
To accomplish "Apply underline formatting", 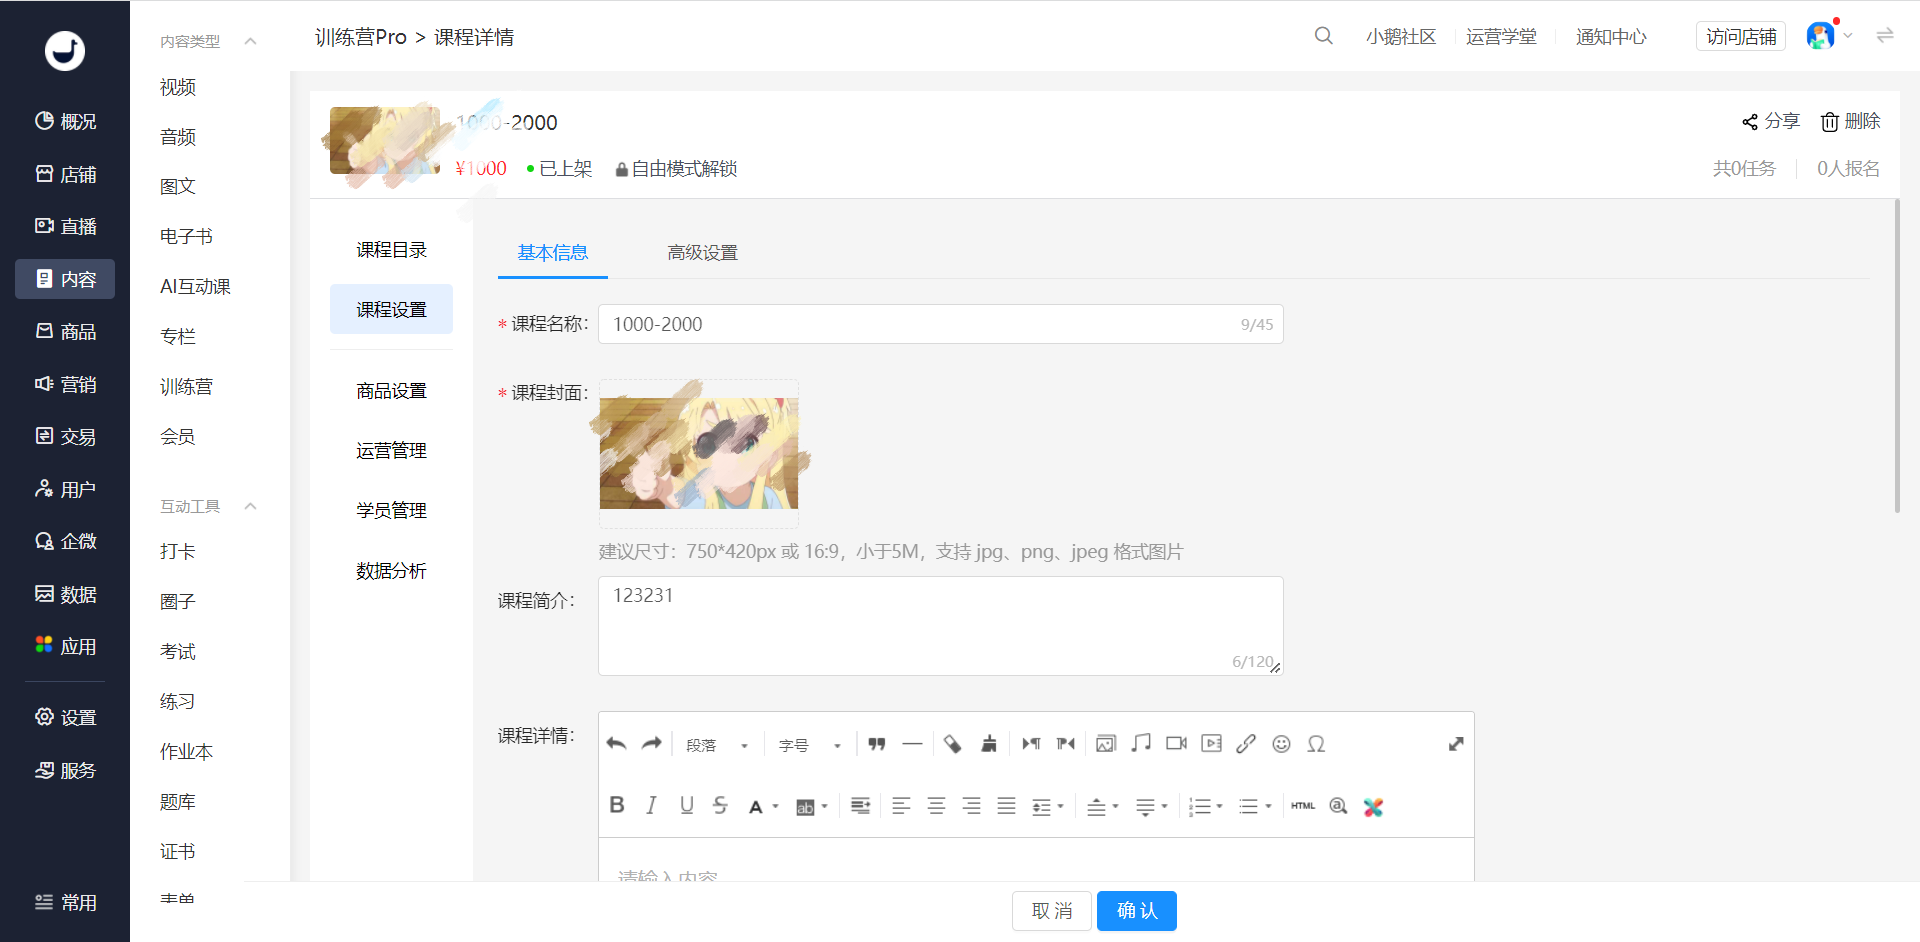I will coord(686,806).
